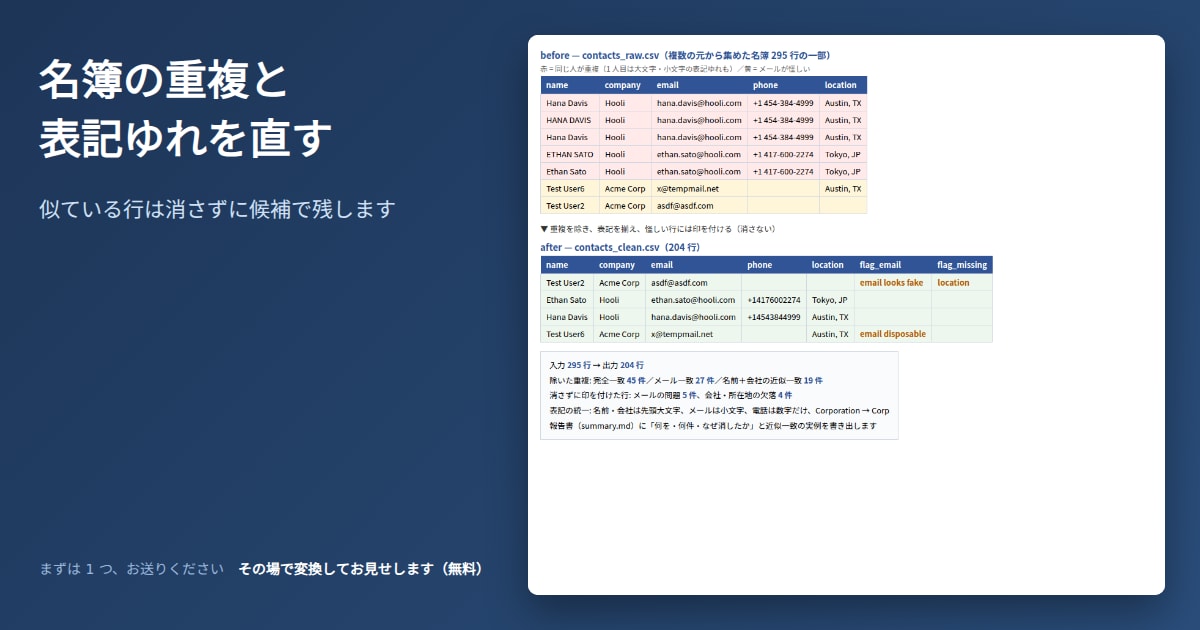Click 'x@tempmail.net' in the after table

click(682, 334)
